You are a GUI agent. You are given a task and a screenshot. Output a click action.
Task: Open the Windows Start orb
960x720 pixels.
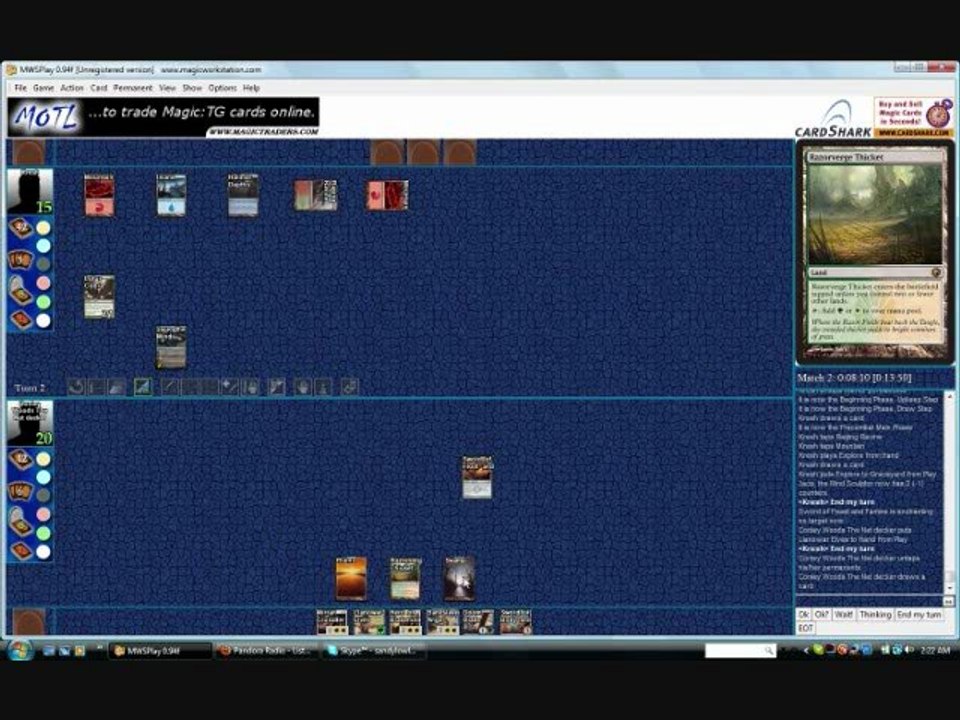(x=20, y=649)
